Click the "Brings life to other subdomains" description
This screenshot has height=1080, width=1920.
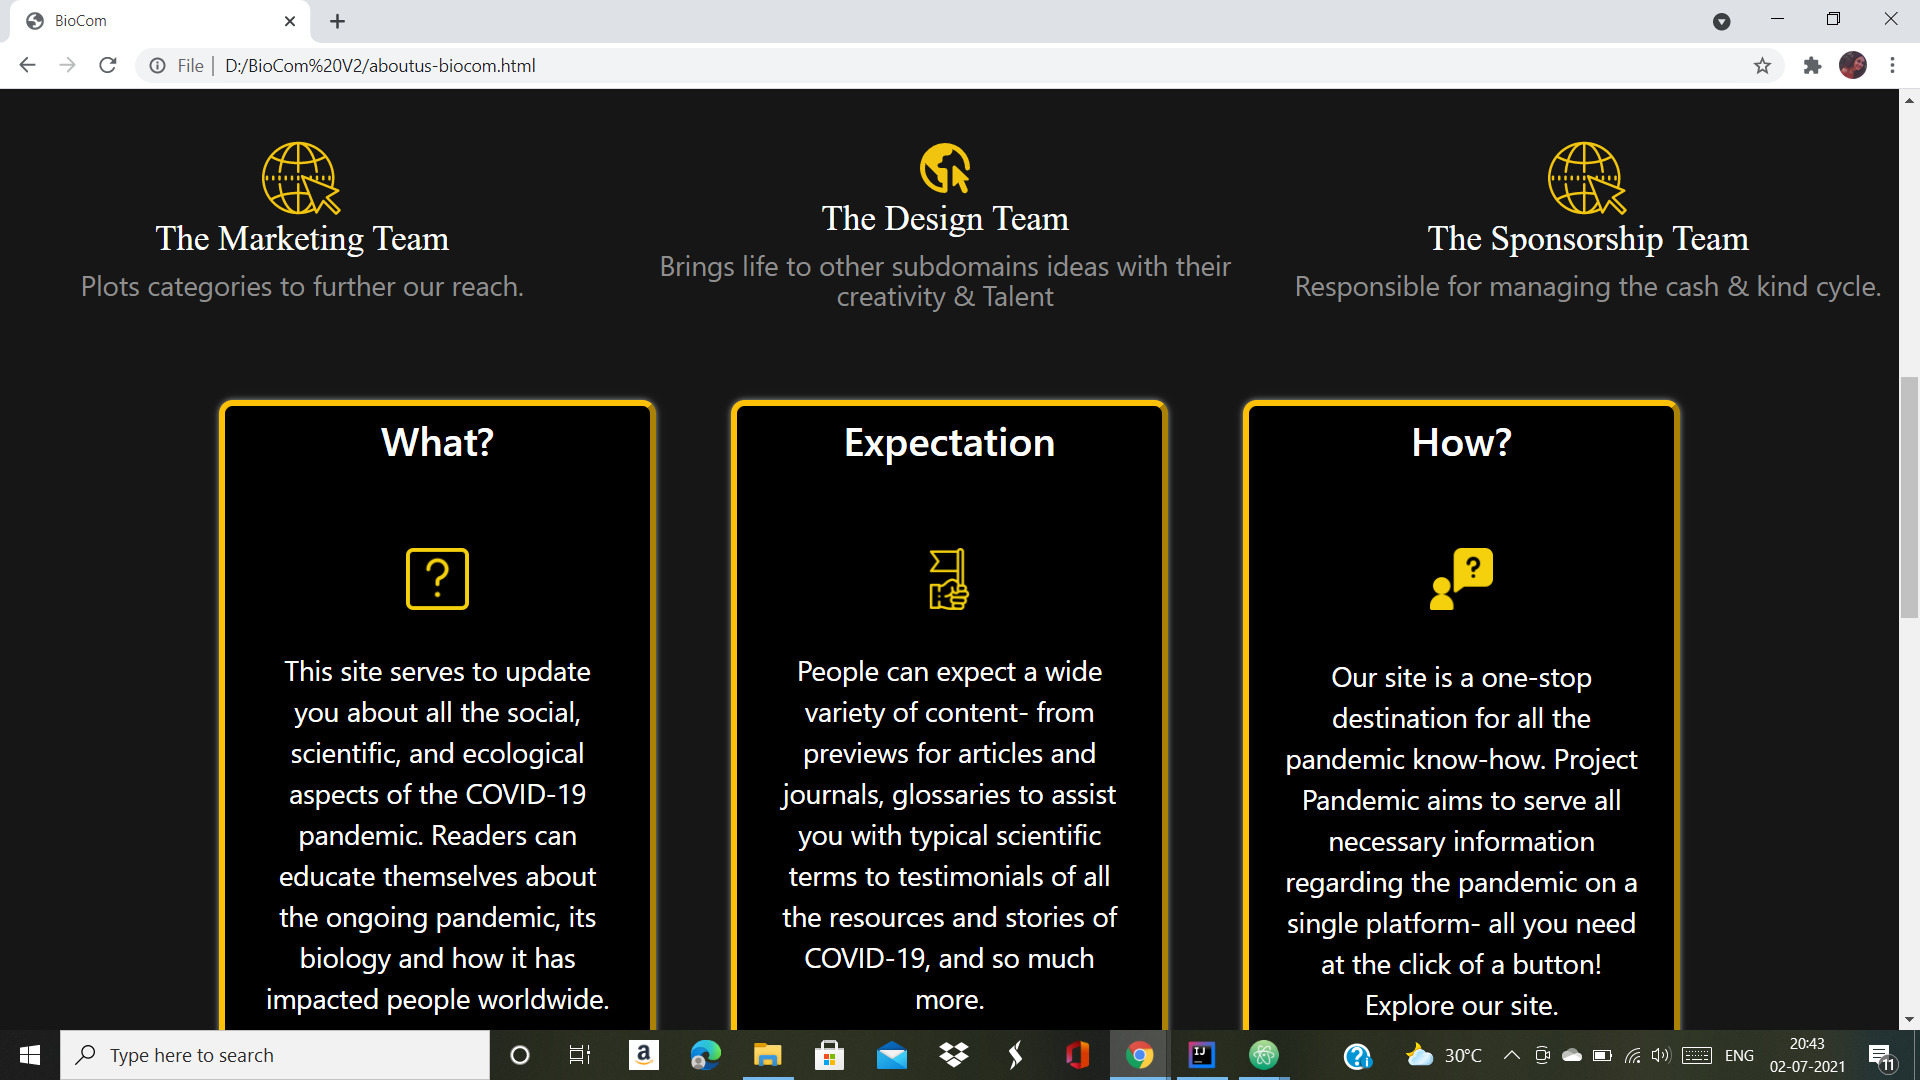tap(945, 282)
